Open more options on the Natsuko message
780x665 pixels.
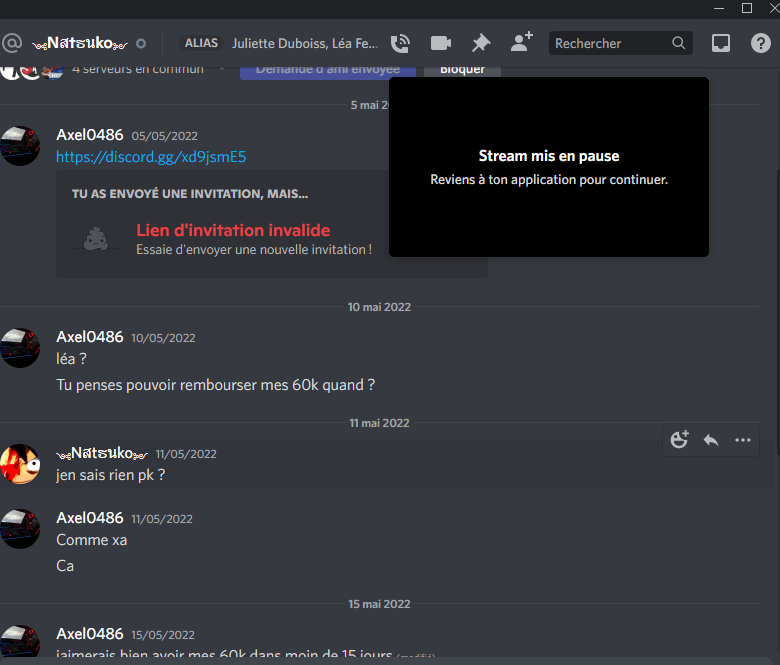743,440
